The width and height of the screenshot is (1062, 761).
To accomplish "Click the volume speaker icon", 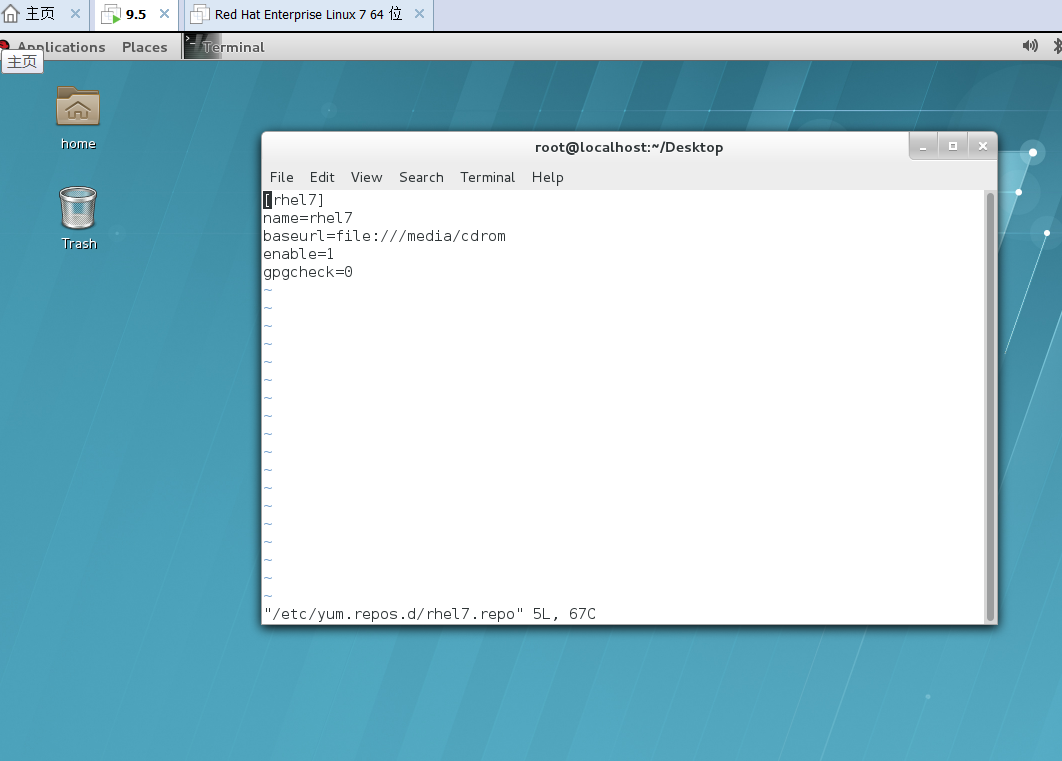I will pos(1030,46).
